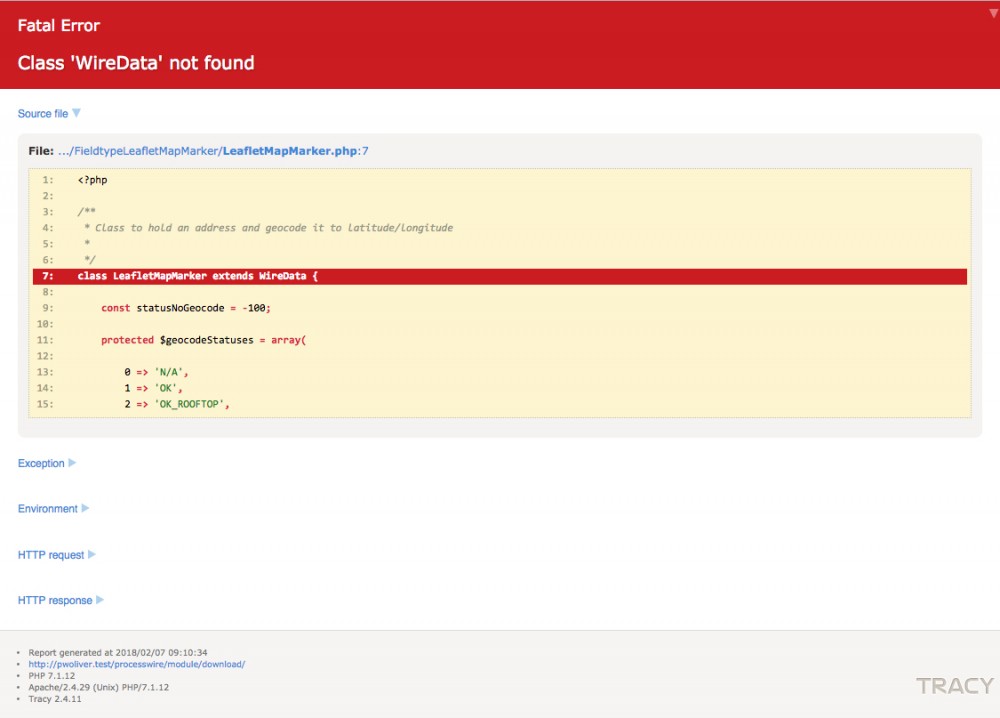The height and width of the screenshot is (718, 1000).
Task: Click the Fatal Error heading
Action: pos(59,25)
